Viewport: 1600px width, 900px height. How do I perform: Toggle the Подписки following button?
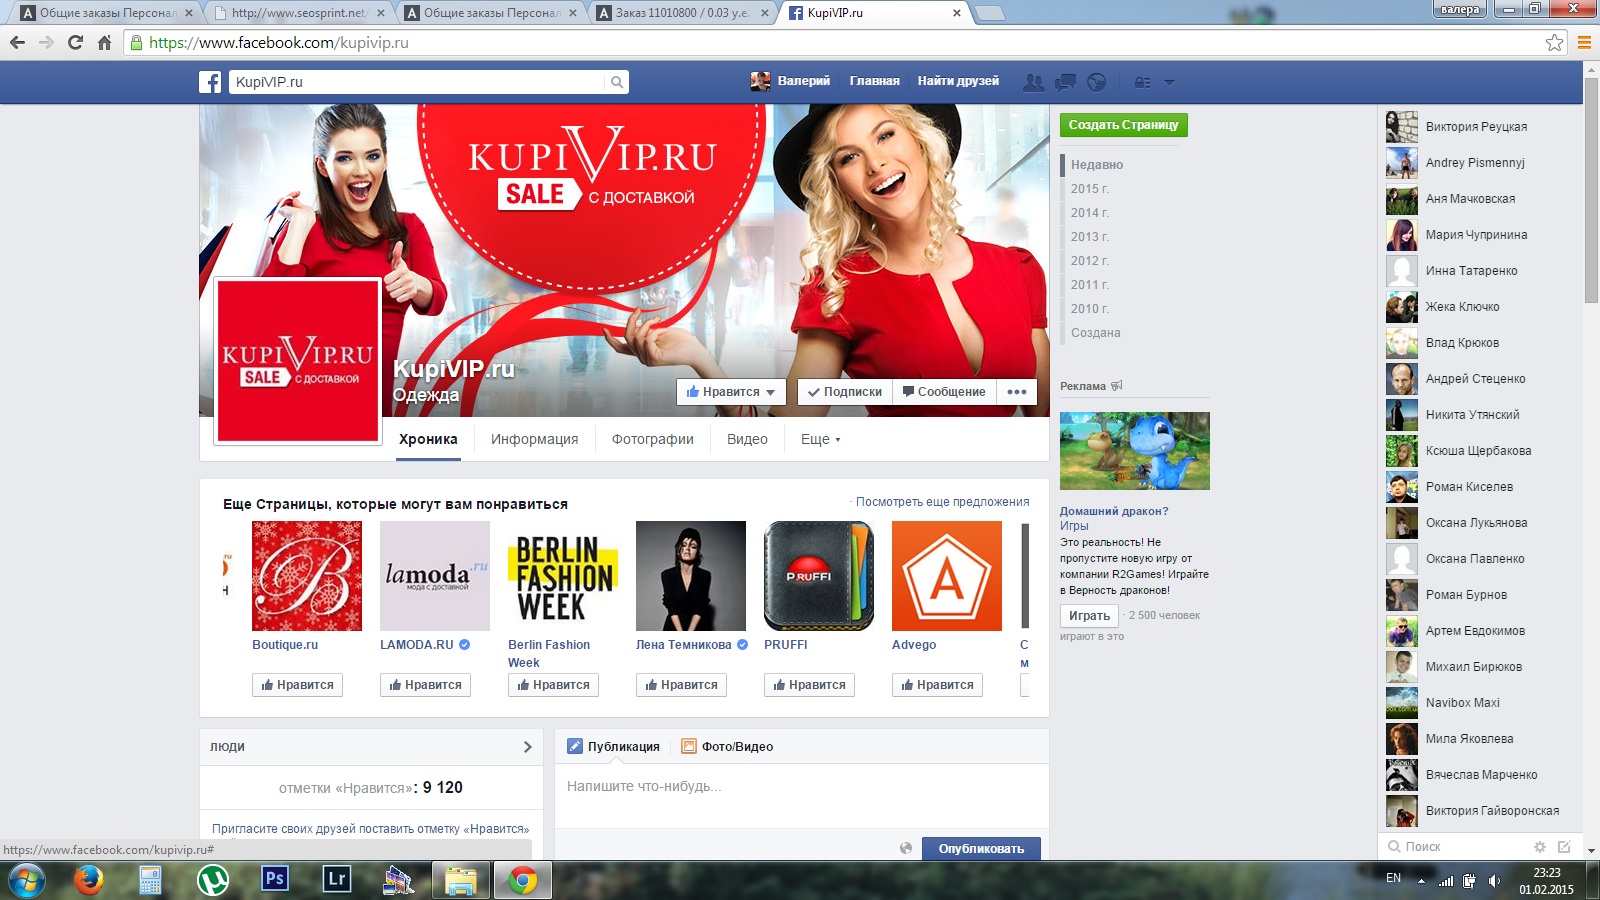(845, 392)
